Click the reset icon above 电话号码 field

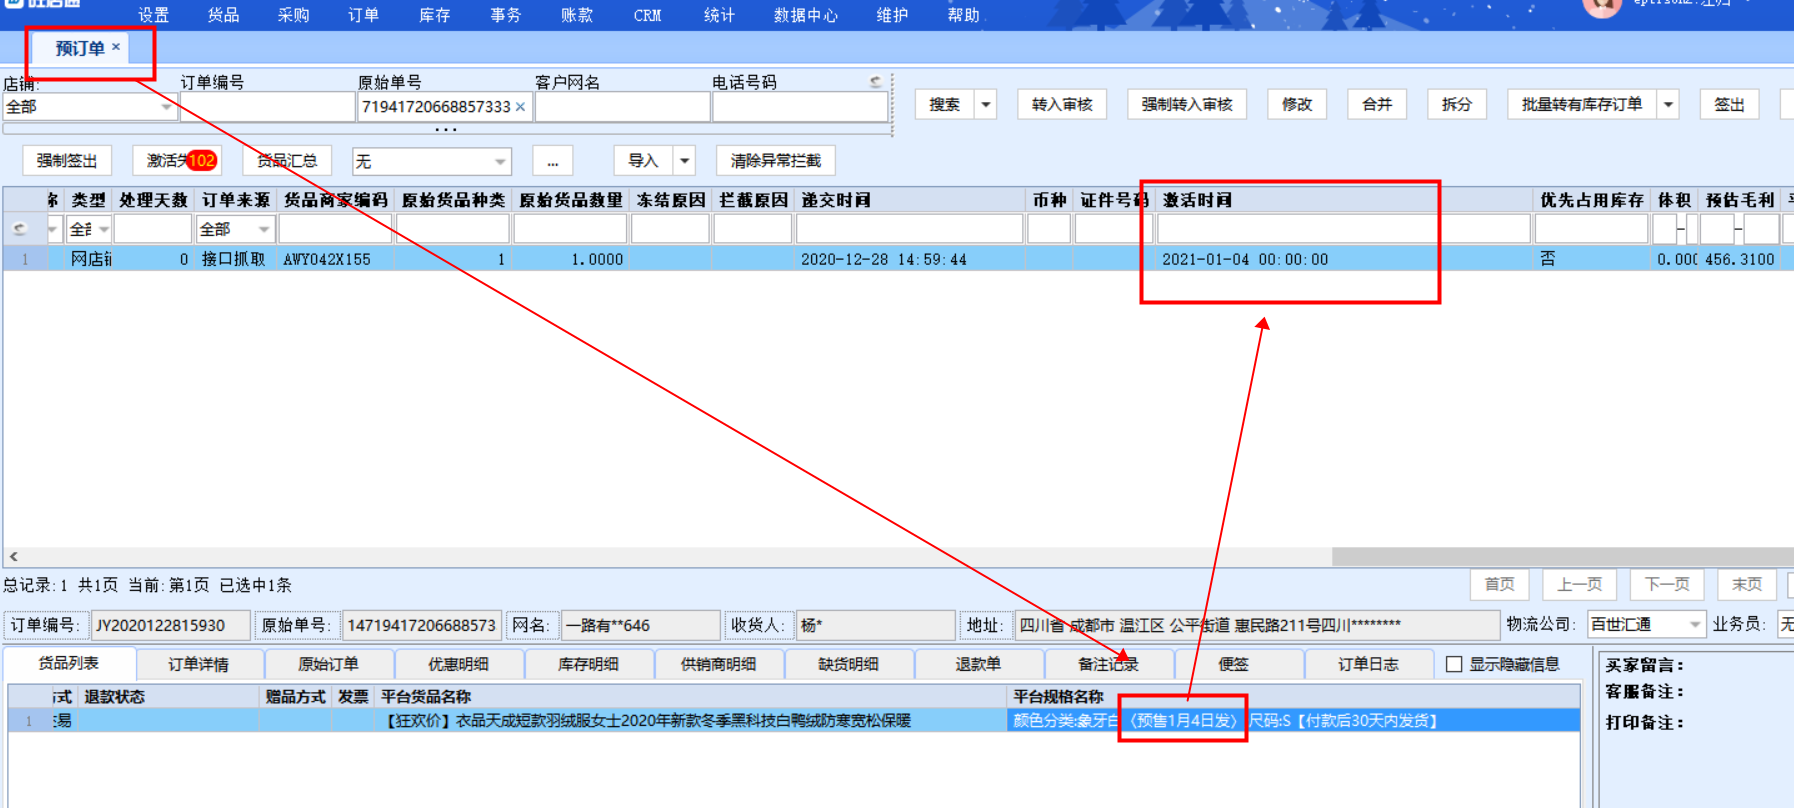tap(876, 82)
